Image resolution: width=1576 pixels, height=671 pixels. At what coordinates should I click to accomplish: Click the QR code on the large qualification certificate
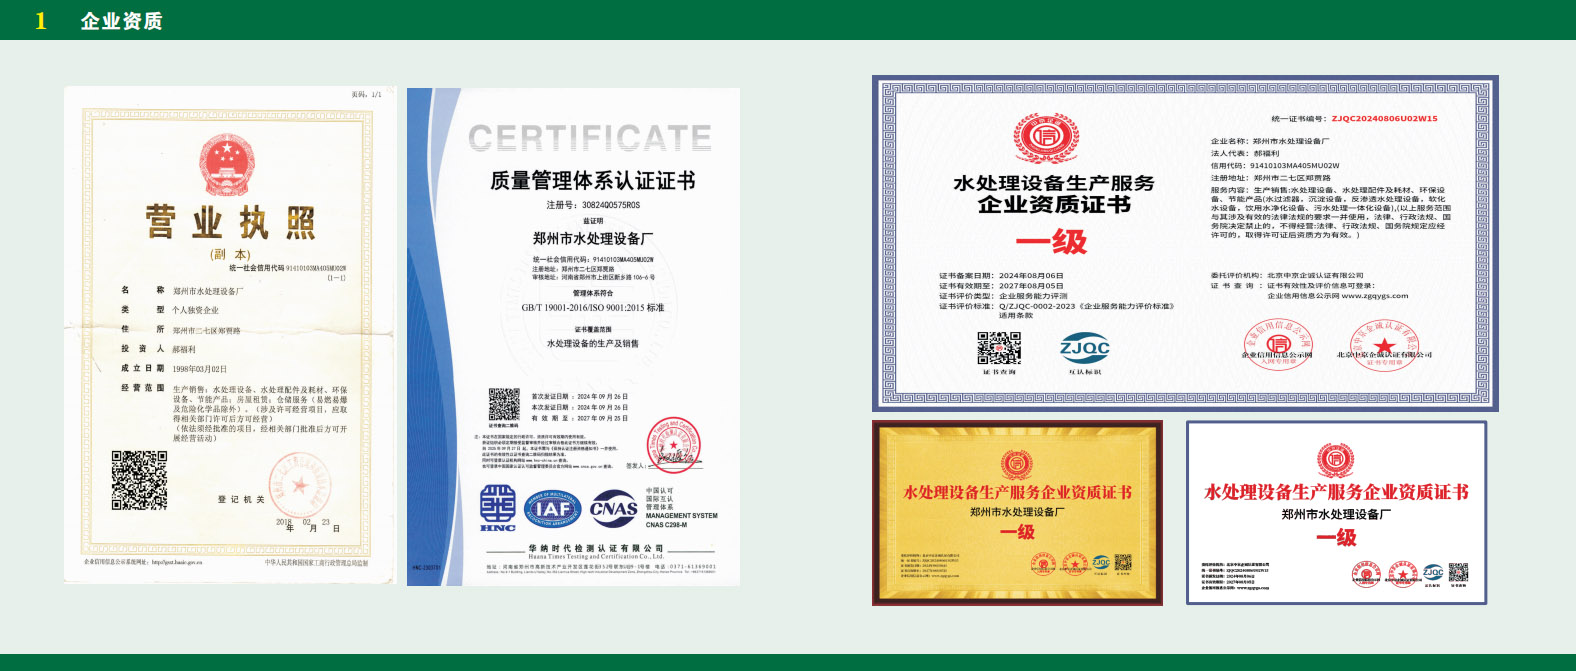click(999, 349)
